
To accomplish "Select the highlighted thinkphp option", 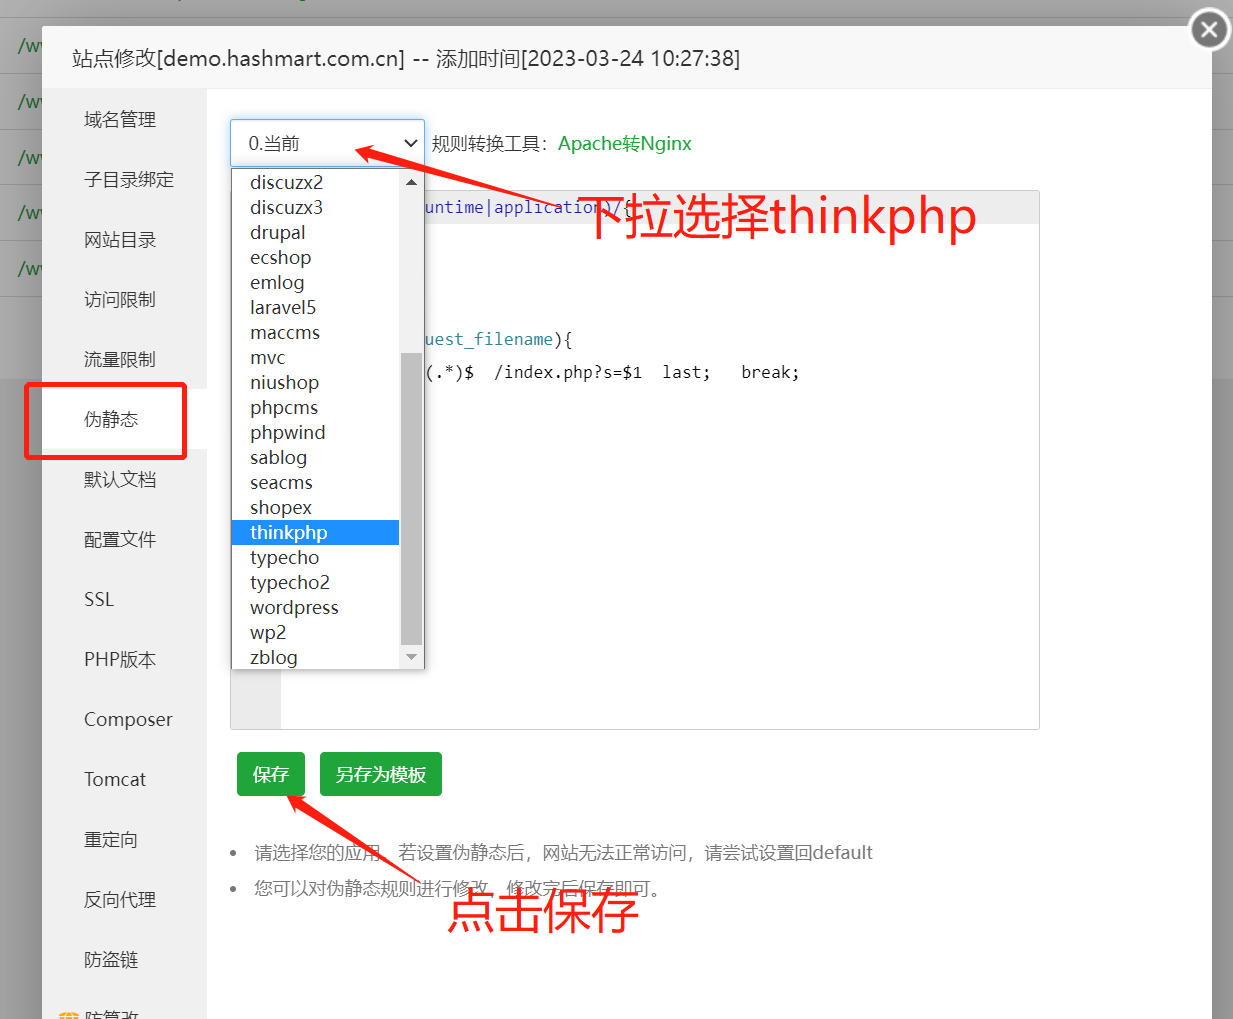I will (315, 532).
